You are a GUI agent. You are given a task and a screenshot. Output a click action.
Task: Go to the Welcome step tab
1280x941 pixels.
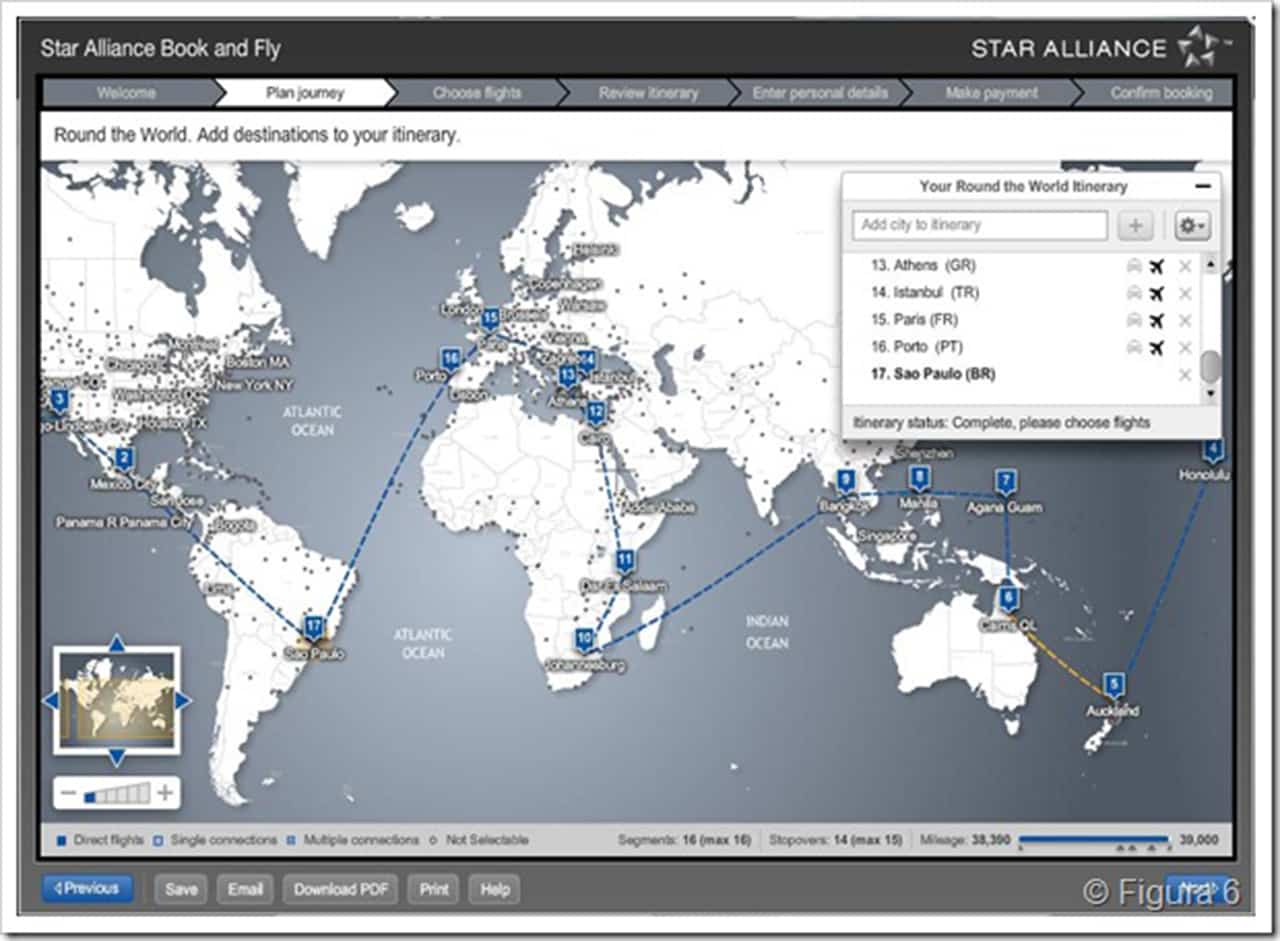[126, 93]
